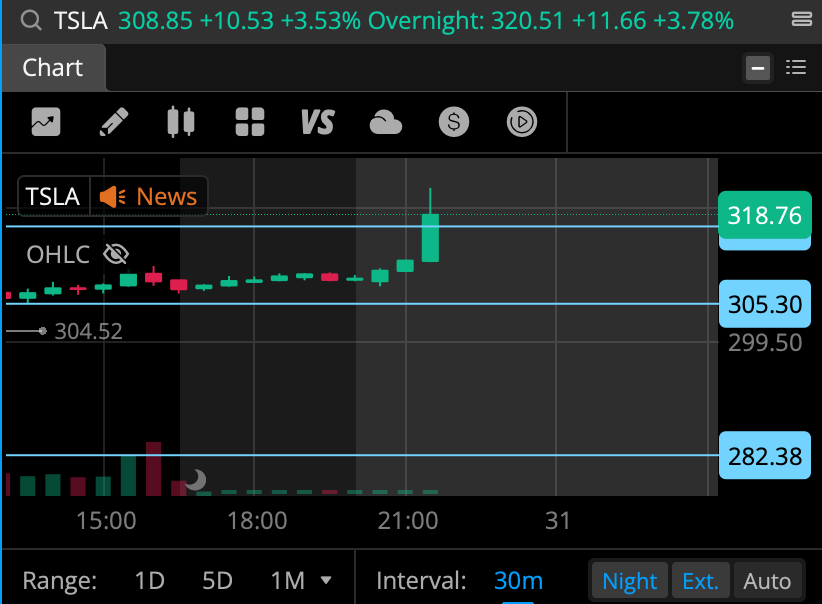Open the list view icon beside the minus button
The image size is (822, 604).
[796, 68]
